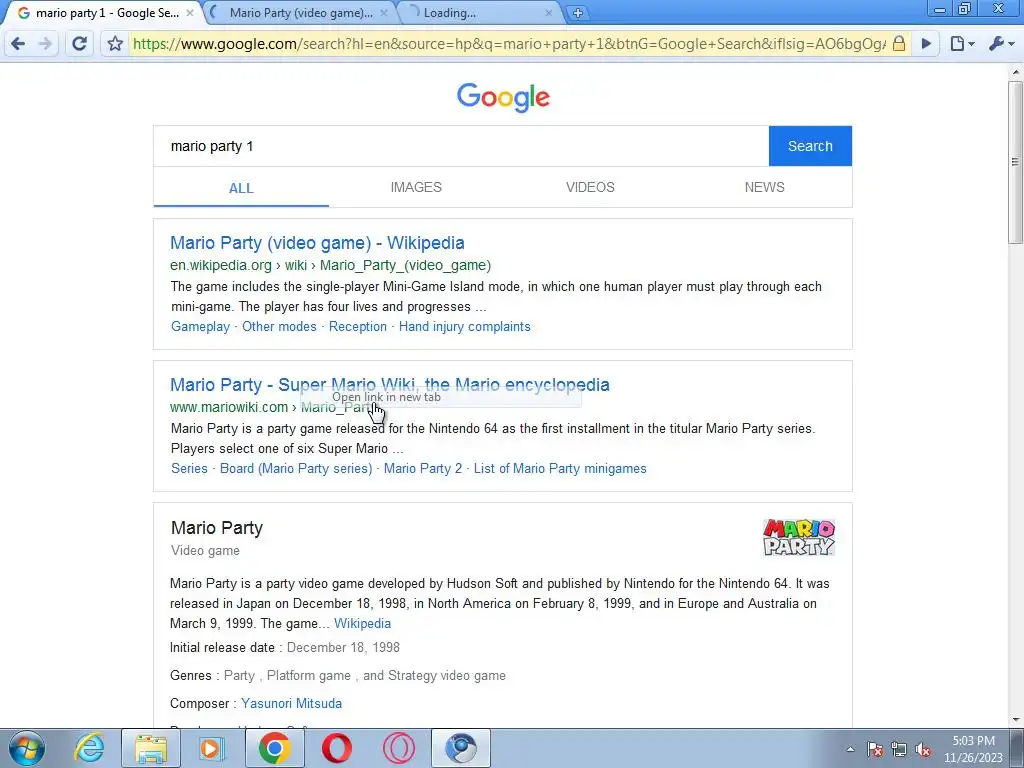Open the Series sitelink
This screenshot has width=1024, height=768.
click(x=189, y=468)
